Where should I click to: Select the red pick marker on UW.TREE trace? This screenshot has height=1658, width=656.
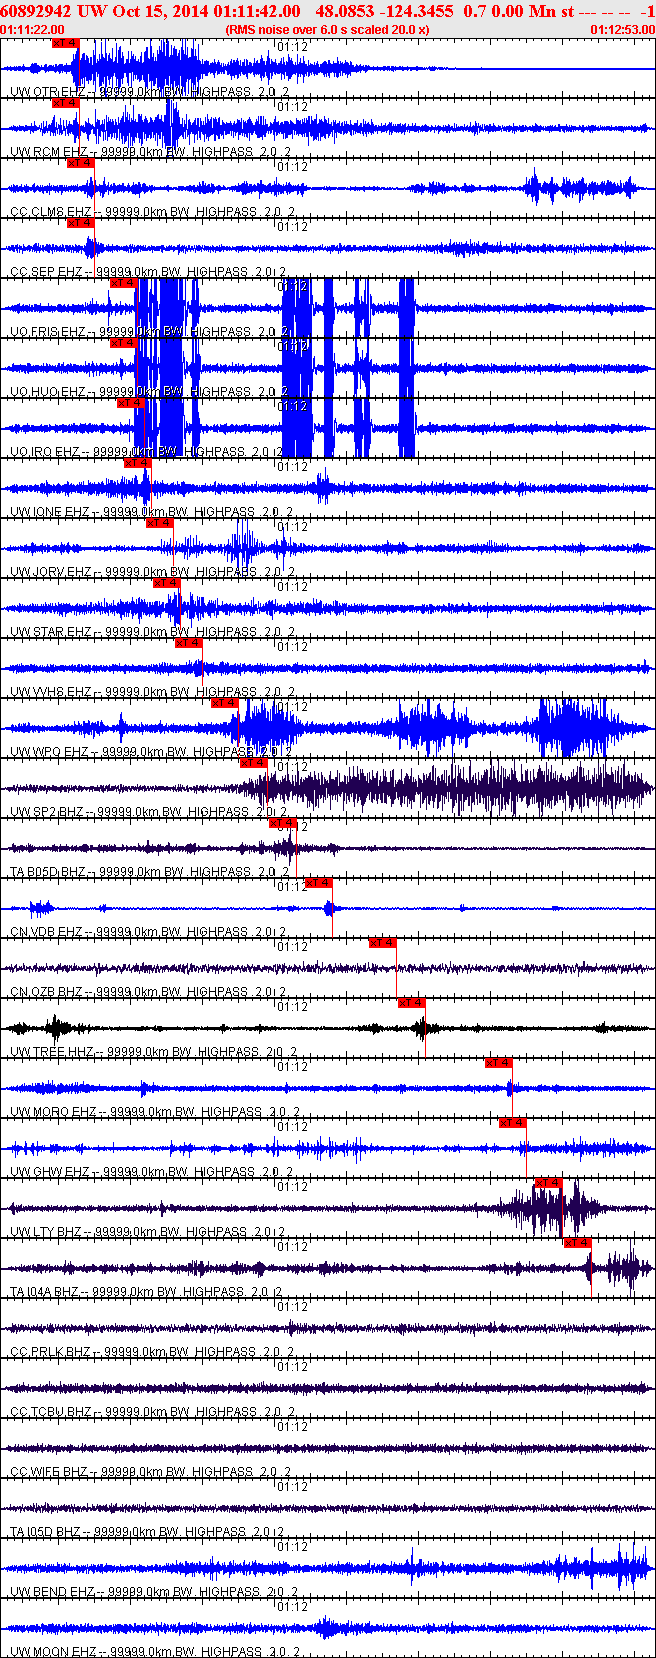(411, 1003)
